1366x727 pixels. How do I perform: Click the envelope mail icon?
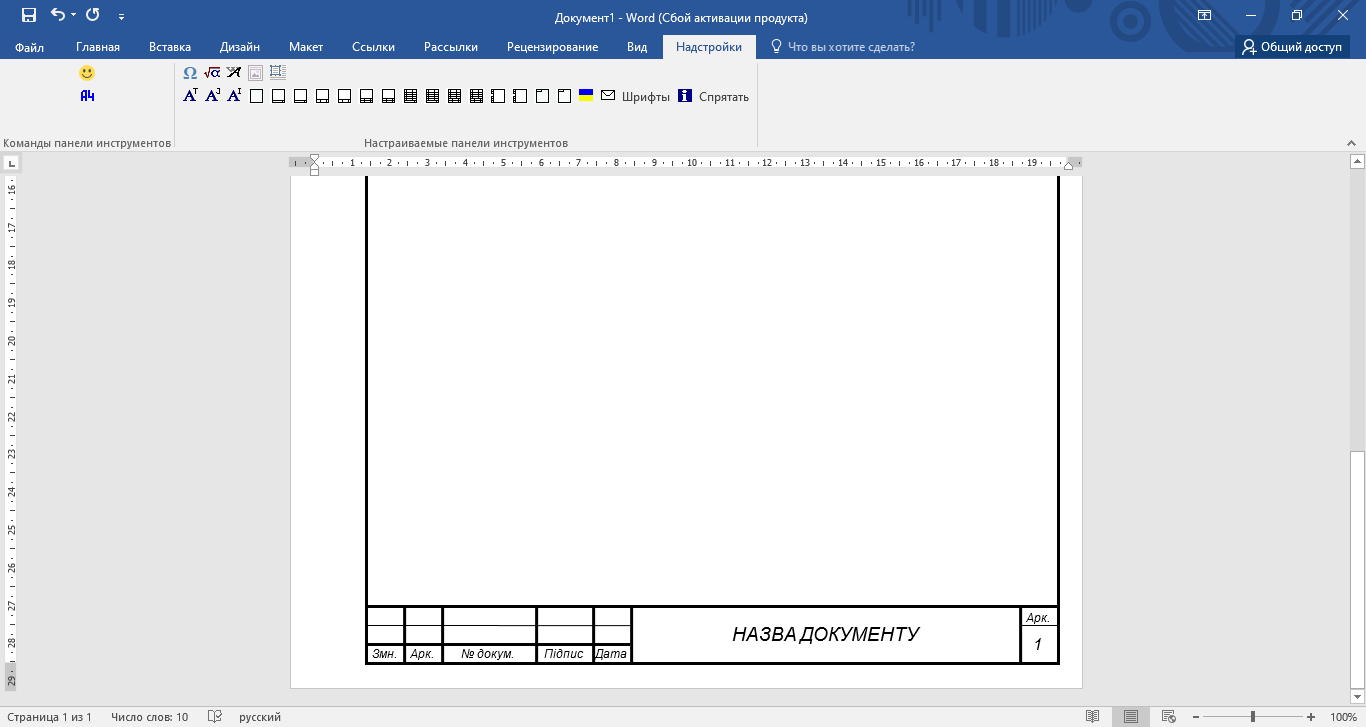pos(608,96)
